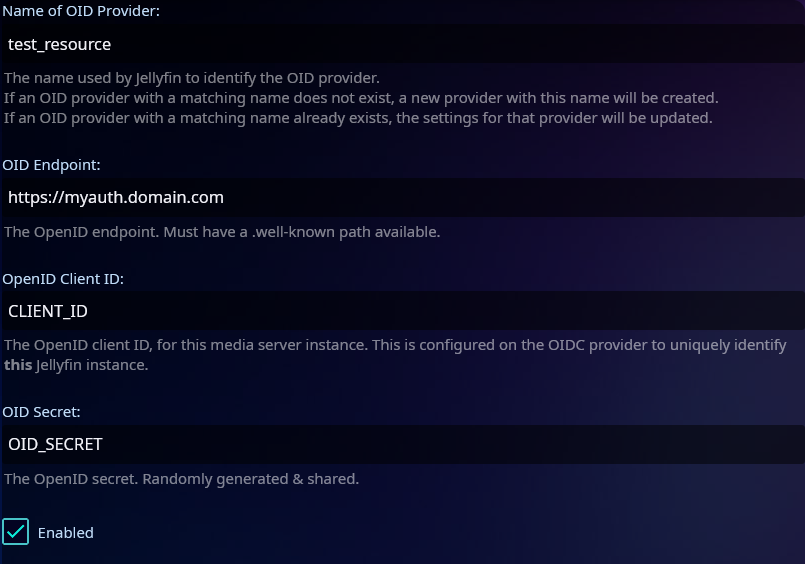Place cursor in the 'https://myauth.domain.com' URL text
This screenshot has height=564, width=805.
(115, 197)
